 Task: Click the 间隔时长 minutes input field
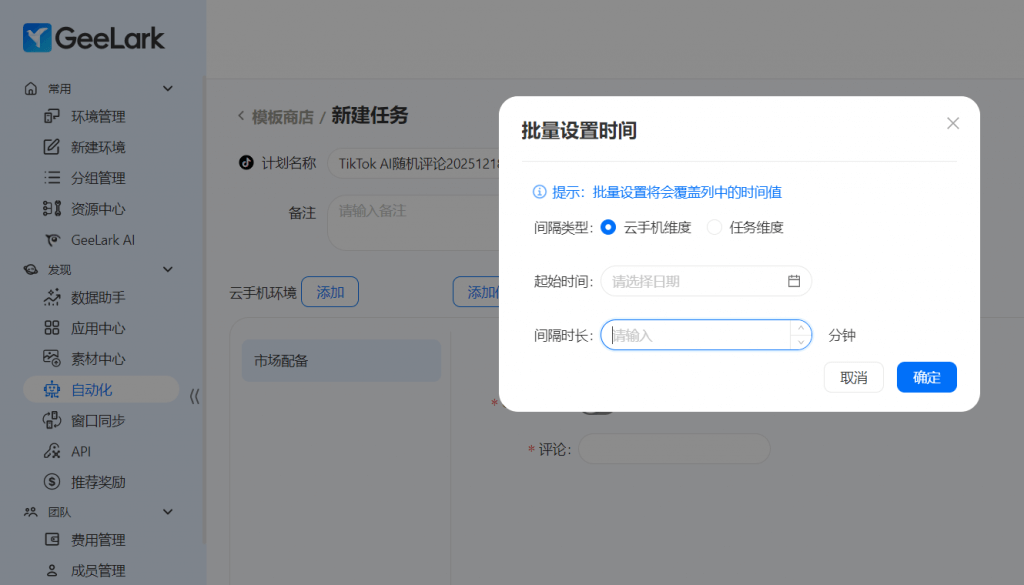(695, 335)
